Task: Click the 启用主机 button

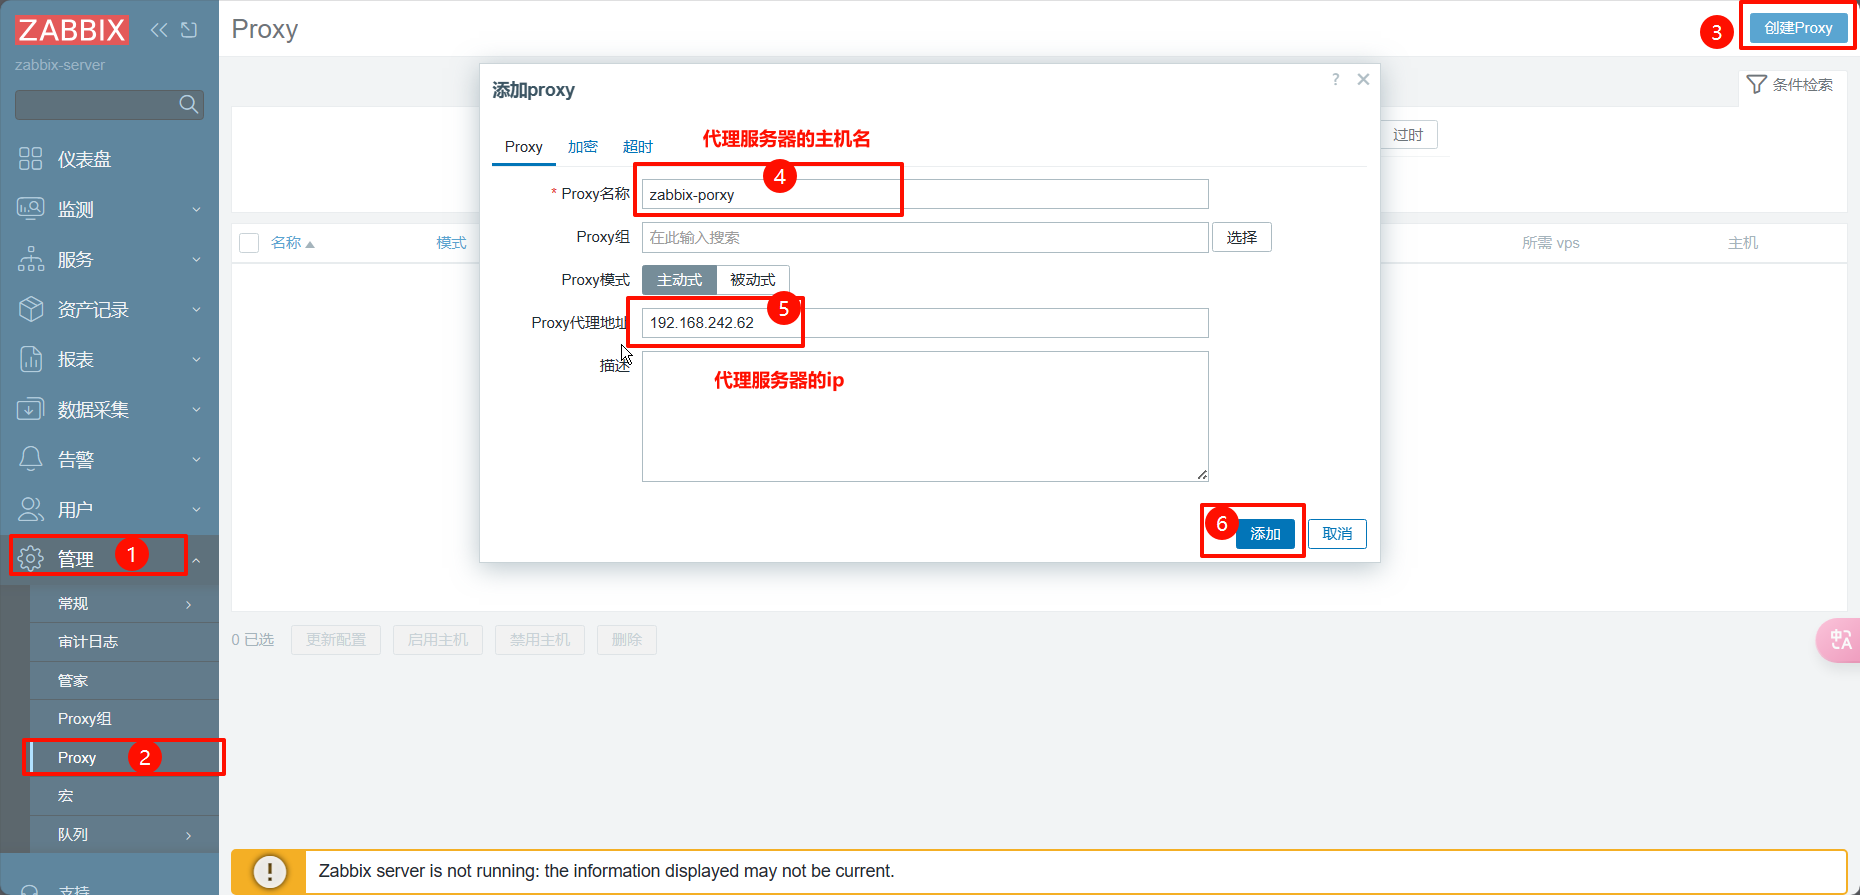Action: click(x=438, y=640)
